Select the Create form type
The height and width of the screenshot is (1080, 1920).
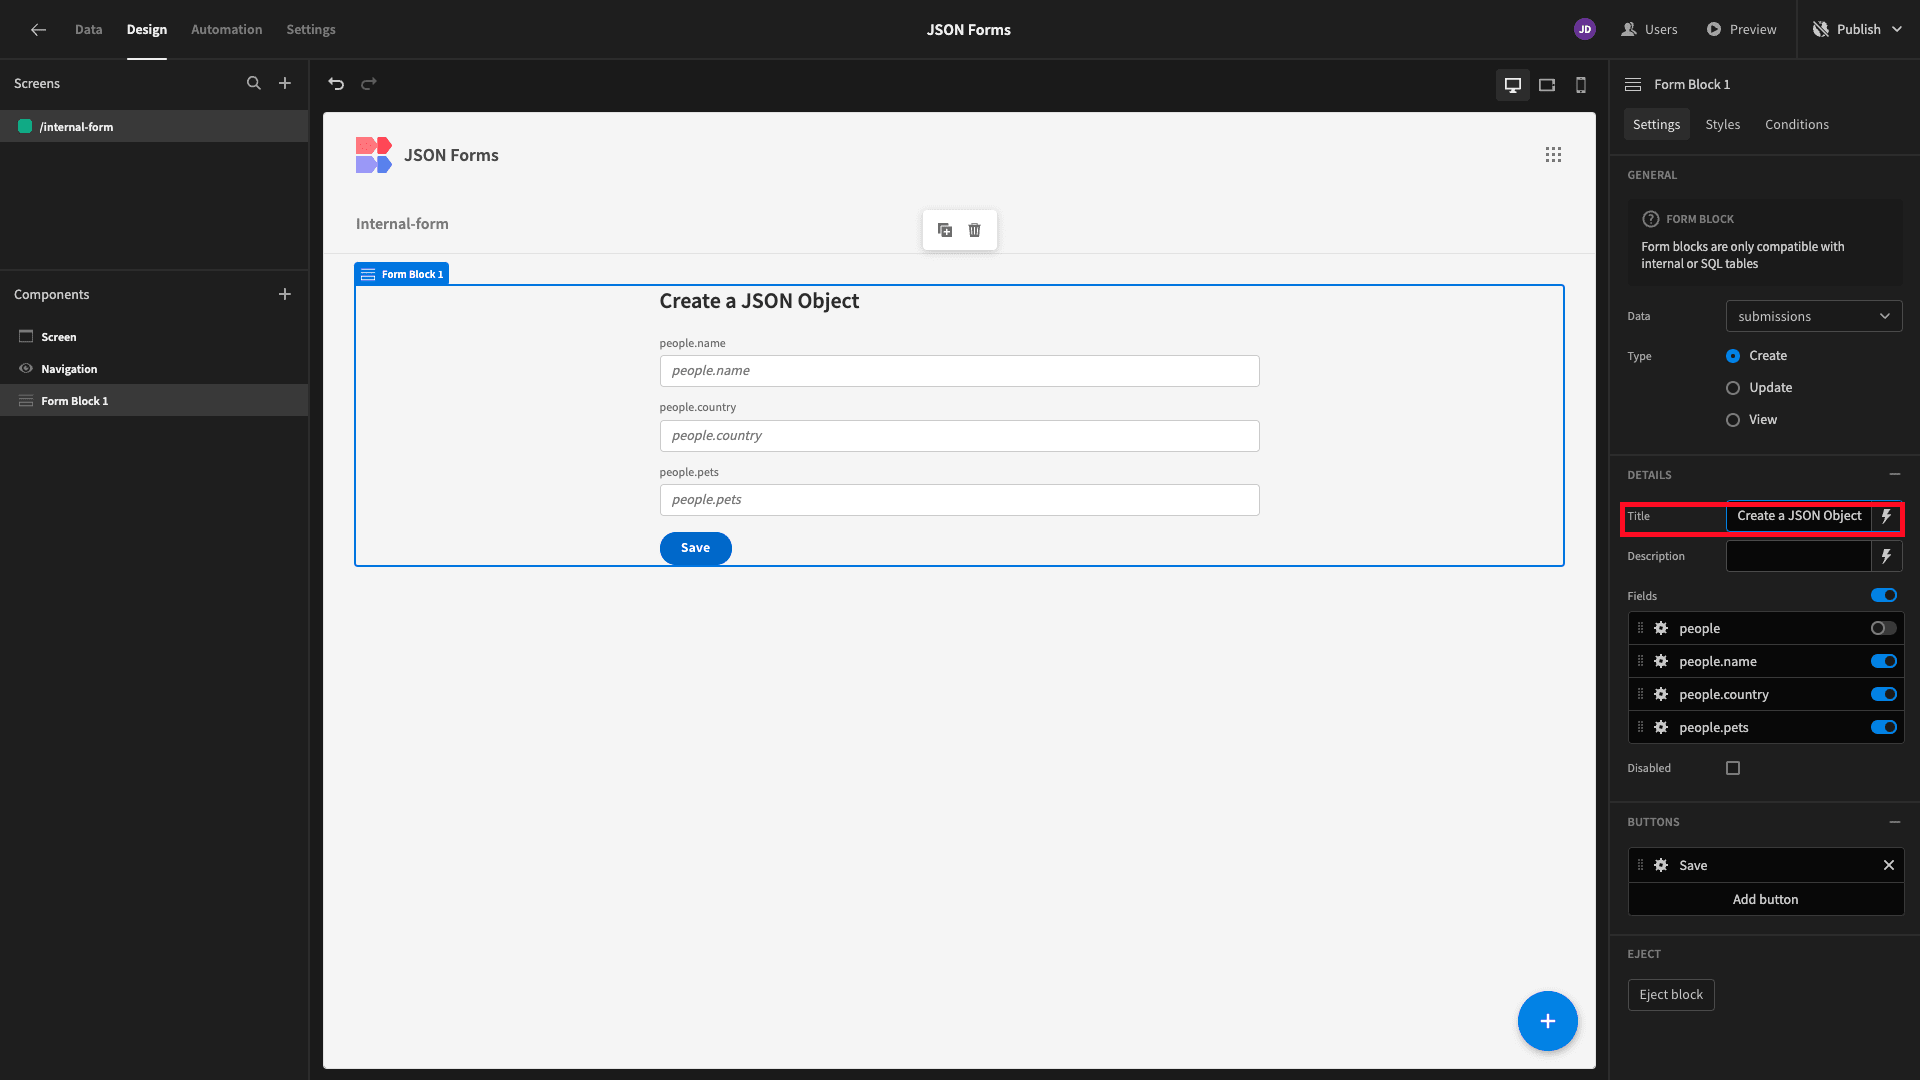(x=1733, y=356)
